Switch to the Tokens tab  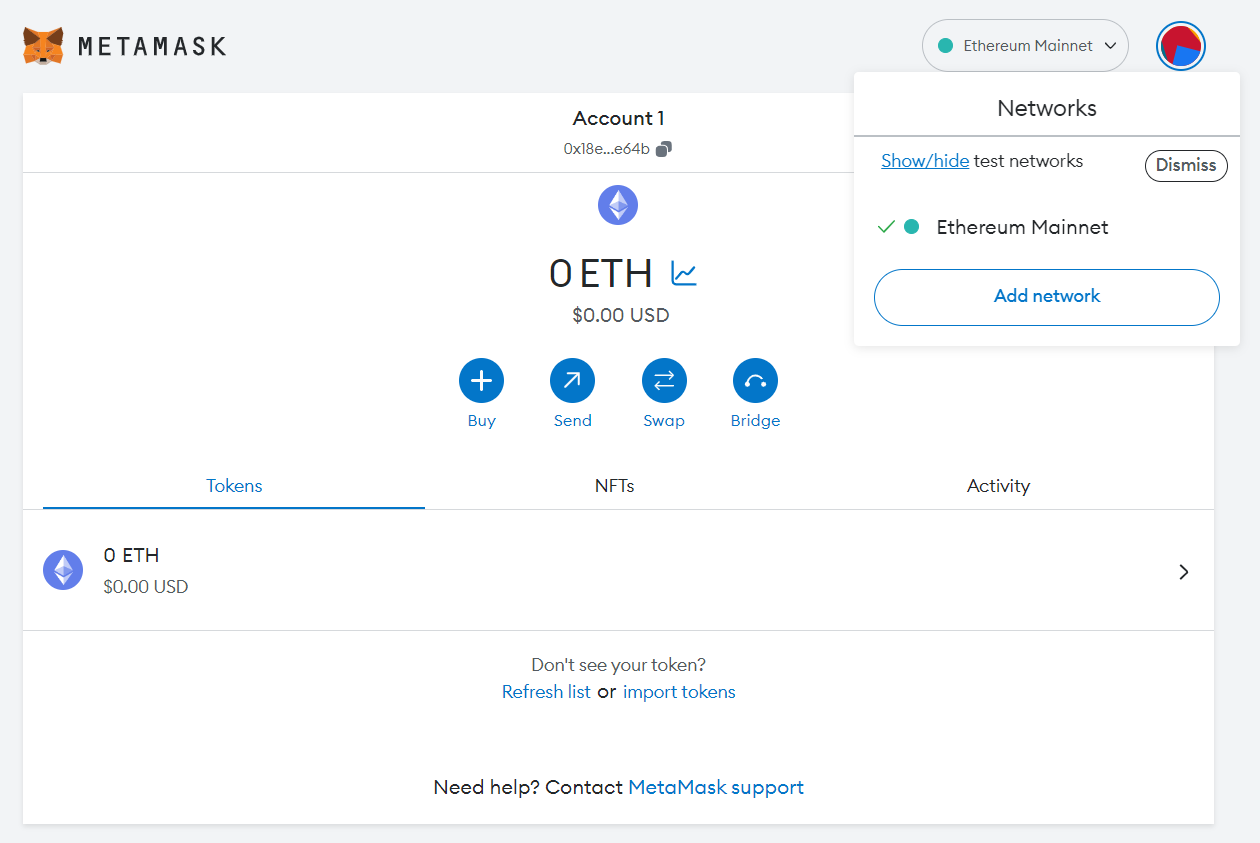click(x=234, y=486)
